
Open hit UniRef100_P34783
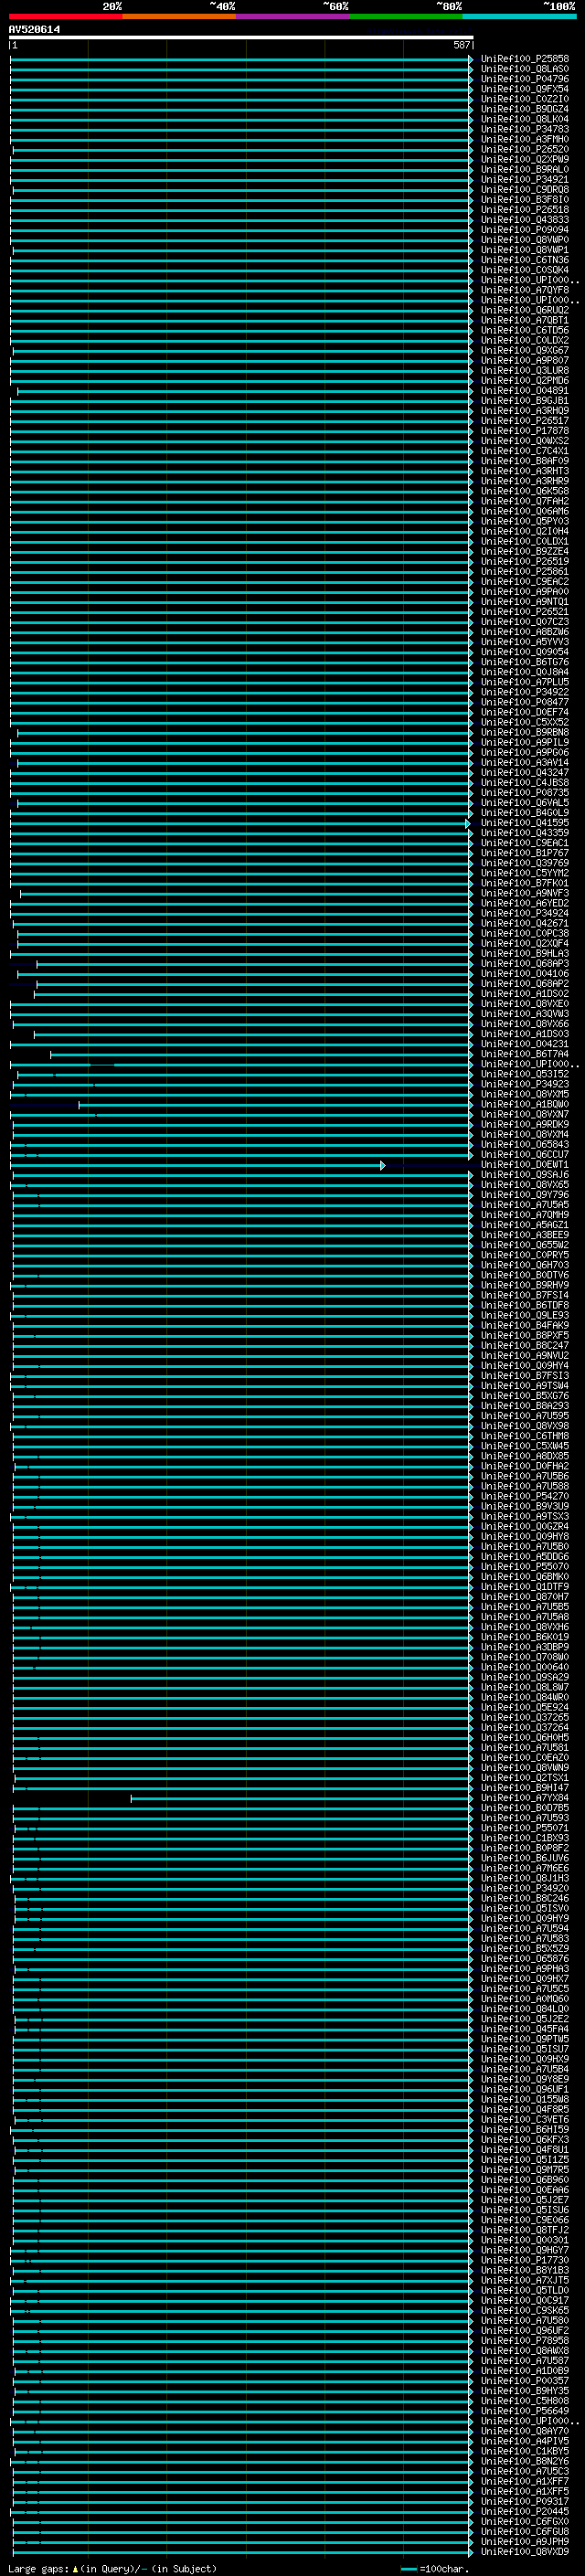pyautogui.click(x=525, y=129)
